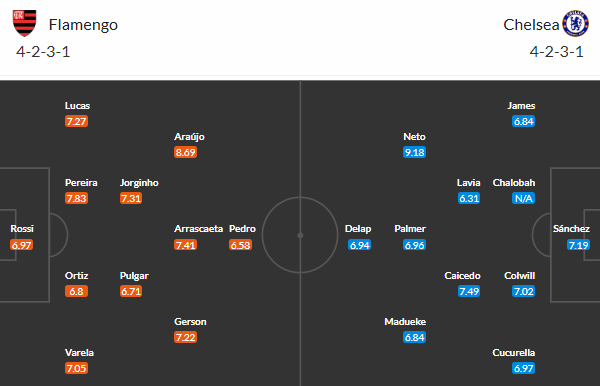Open the Chelsea team name link

pyautogui.click(x=531, y=25)
